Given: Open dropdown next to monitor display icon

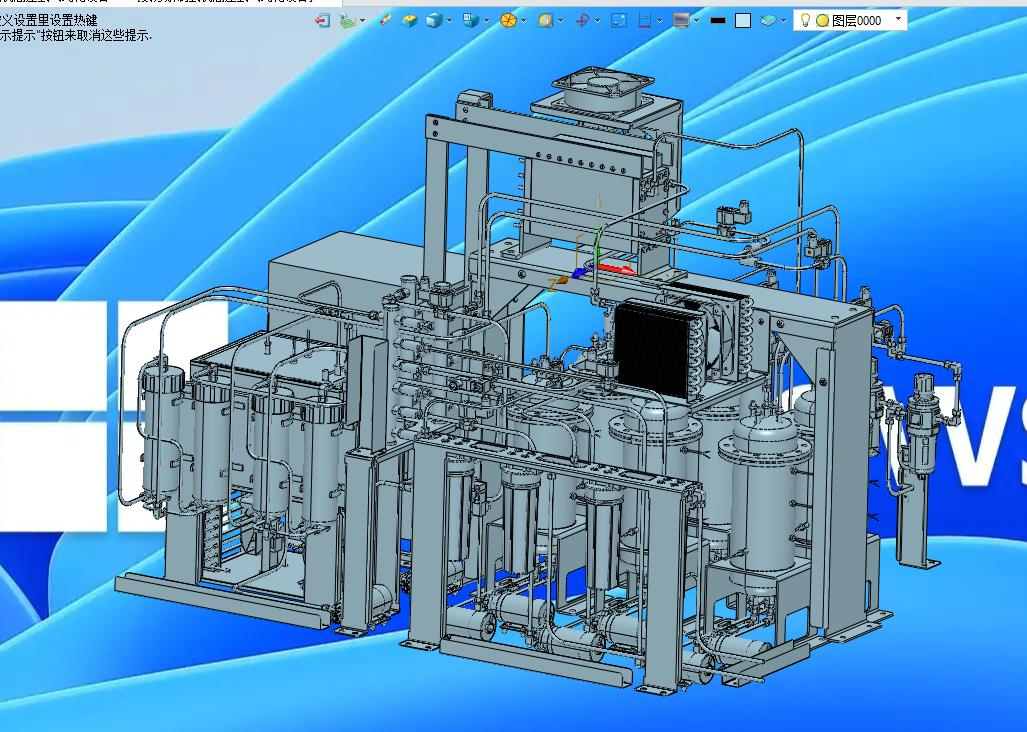Looking at the screenshot, I should coord(696,21).
